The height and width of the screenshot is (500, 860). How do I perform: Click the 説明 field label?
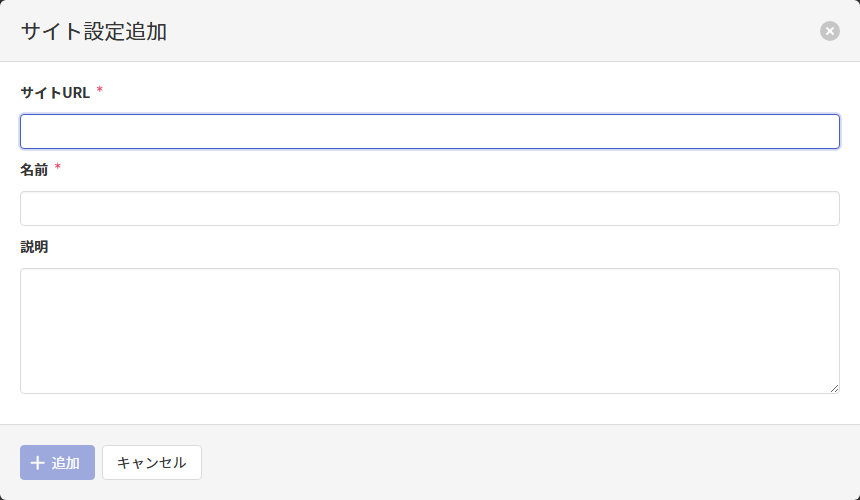pyautogui.click(x=34, y=247)
